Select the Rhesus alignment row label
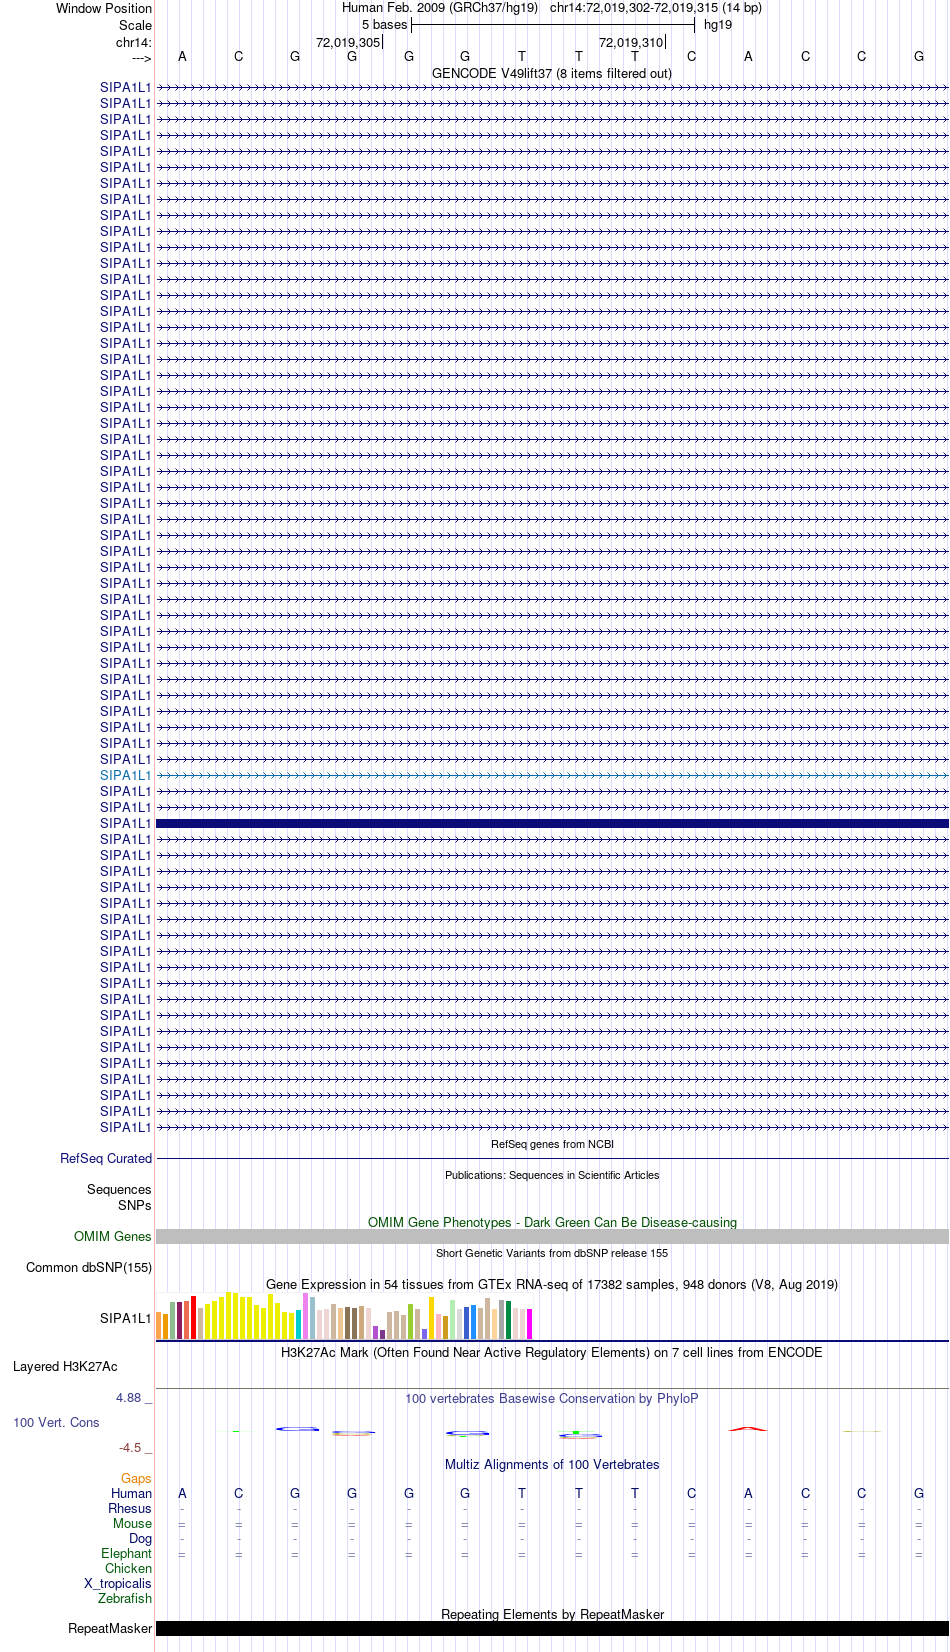Viewport: 950px width, 1652px height. point(130,1508)
